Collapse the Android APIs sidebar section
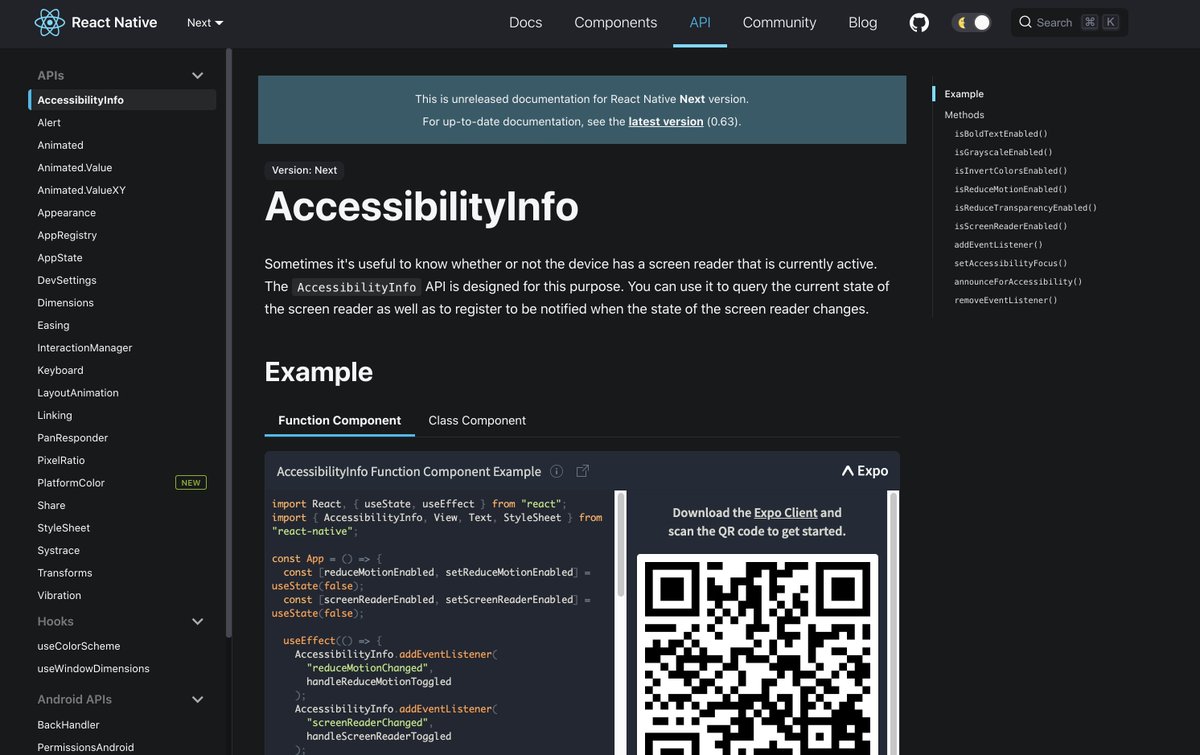This screenshot has height=755, width=1200. (198, 699)
